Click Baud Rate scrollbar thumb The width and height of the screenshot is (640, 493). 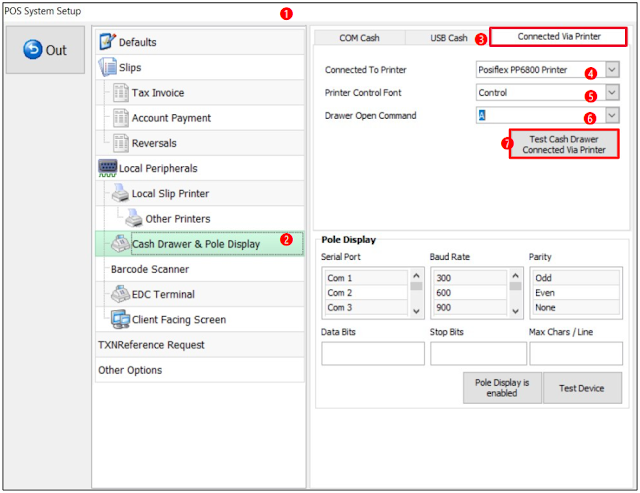point(516,286)
